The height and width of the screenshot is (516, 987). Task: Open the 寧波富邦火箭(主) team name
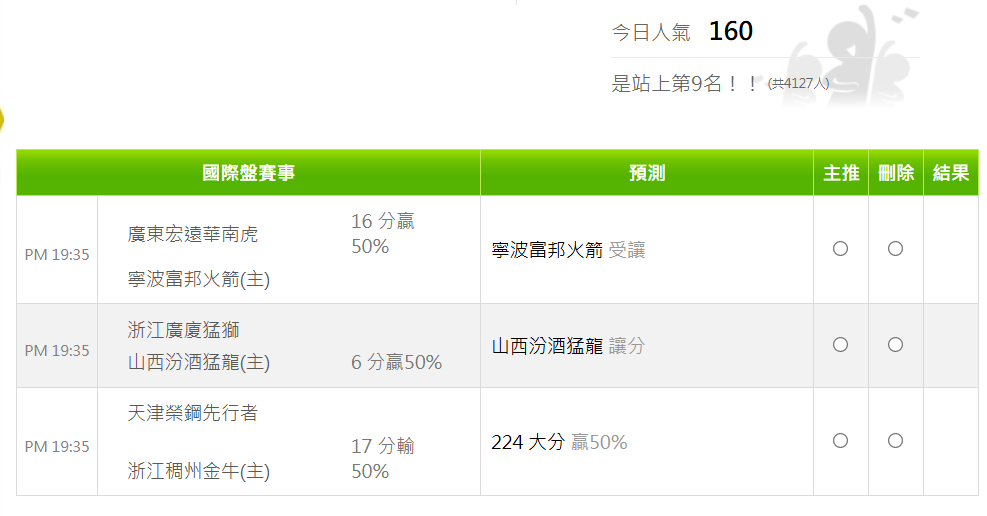tap(199, 279)
